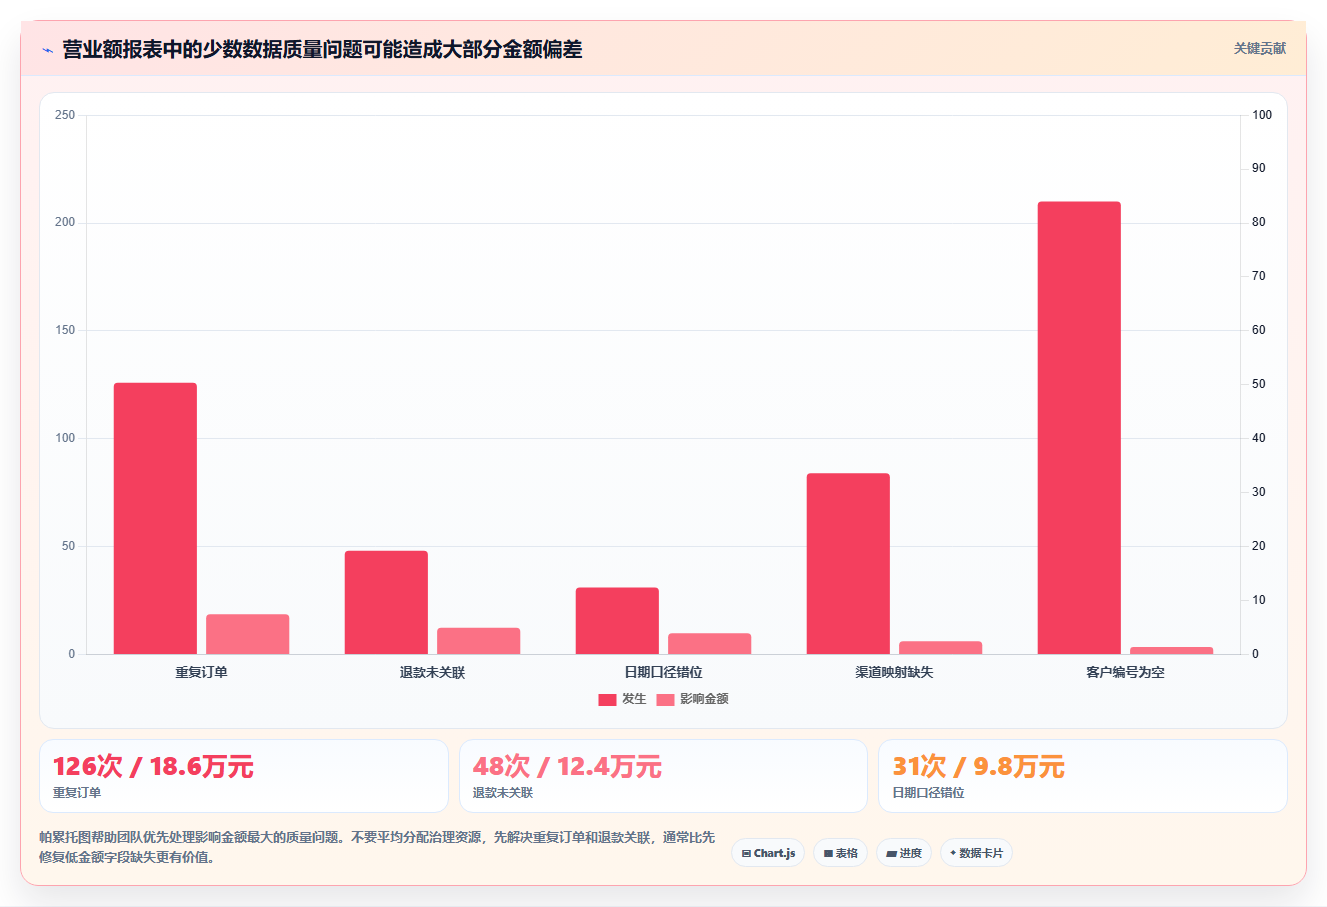The image size is (1327, 907).
Task: Open the 48次 / 12.4万元 data card
Action: pyautogui.click(x=663, y=776)
